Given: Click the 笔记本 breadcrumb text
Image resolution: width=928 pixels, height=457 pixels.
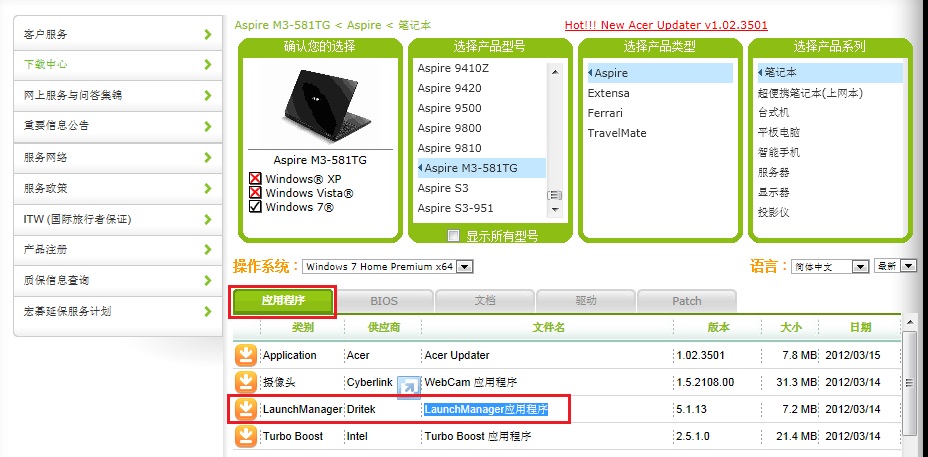Looking at the screenshot, I should point(413,25).
